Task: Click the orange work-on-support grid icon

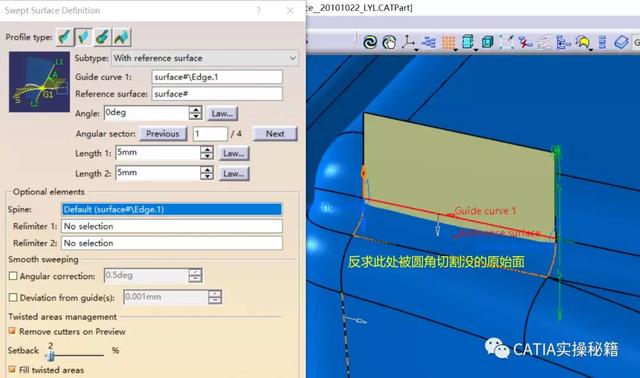Action: pos(448,42)
